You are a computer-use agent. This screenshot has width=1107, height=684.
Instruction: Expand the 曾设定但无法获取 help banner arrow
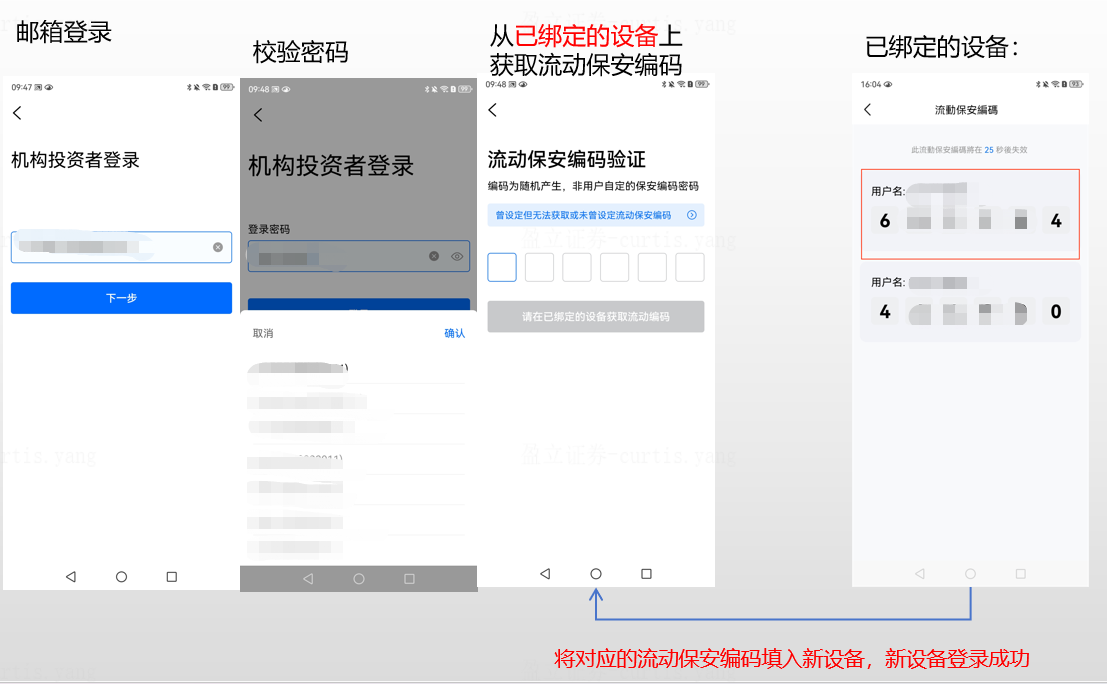point(691,215)
